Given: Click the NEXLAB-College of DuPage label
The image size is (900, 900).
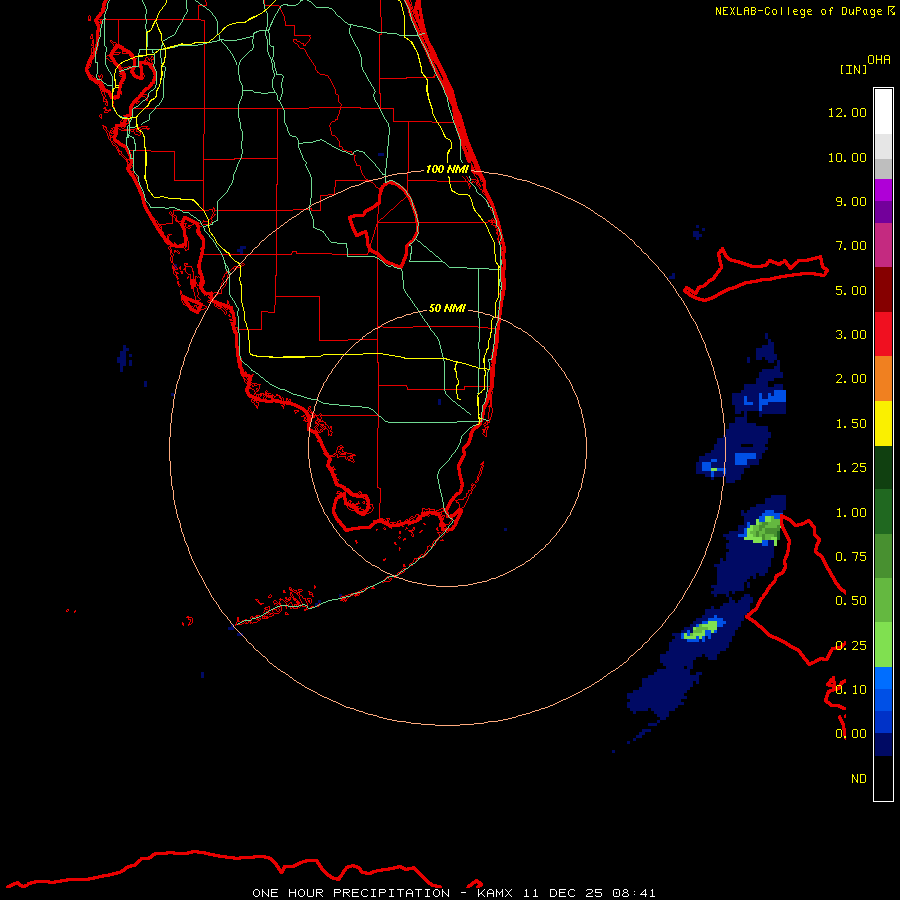Looking at the screenshot, I should pos(799,11).
